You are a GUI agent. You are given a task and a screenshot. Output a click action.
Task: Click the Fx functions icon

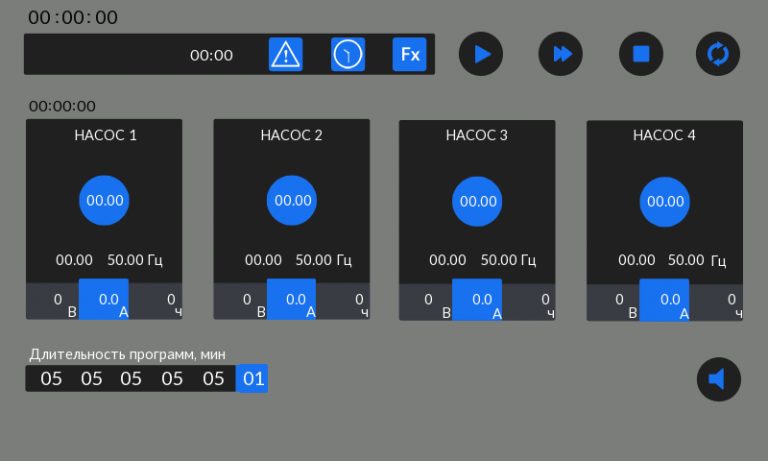point(410,54)
